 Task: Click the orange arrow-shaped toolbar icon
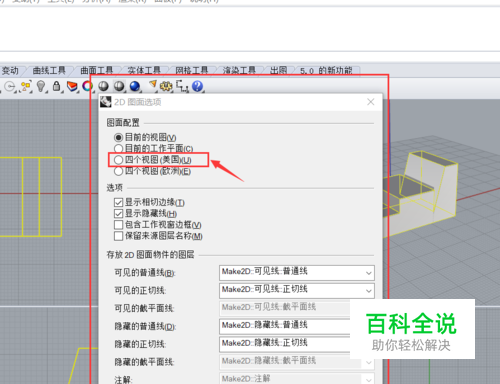pyautogui.click(x=153, y=85)
